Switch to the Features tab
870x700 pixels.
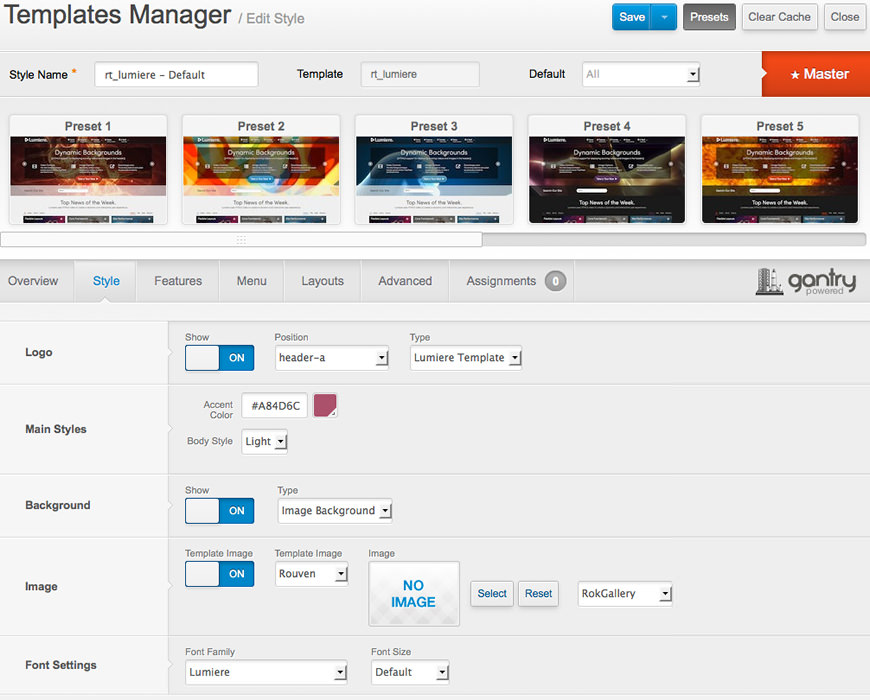click(x=178, y=282)
